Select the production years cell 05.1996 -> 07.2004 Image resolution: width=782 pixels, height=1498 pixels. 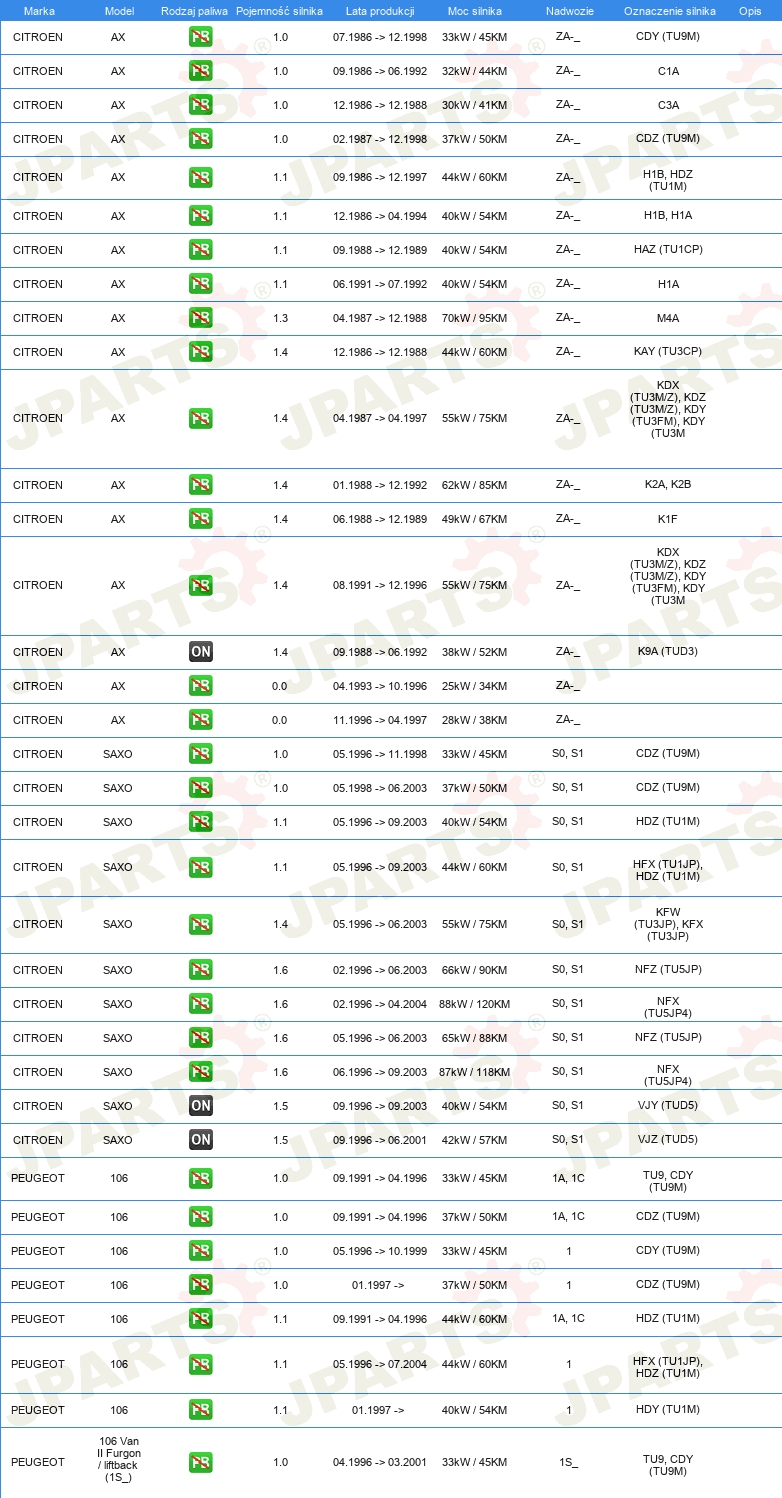pyautogui.click(x=380, y=1364)
